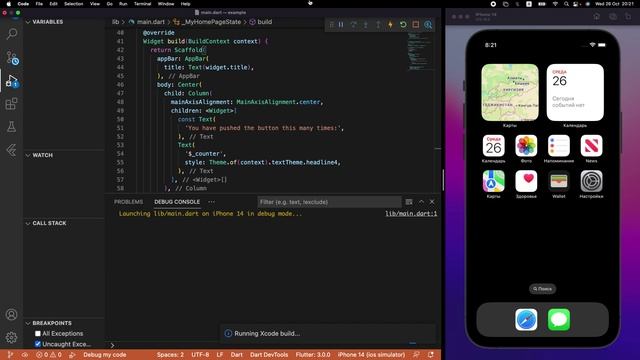Click Debug my code in status bar
The image size is (640, 360).
(x=104, y=355)
